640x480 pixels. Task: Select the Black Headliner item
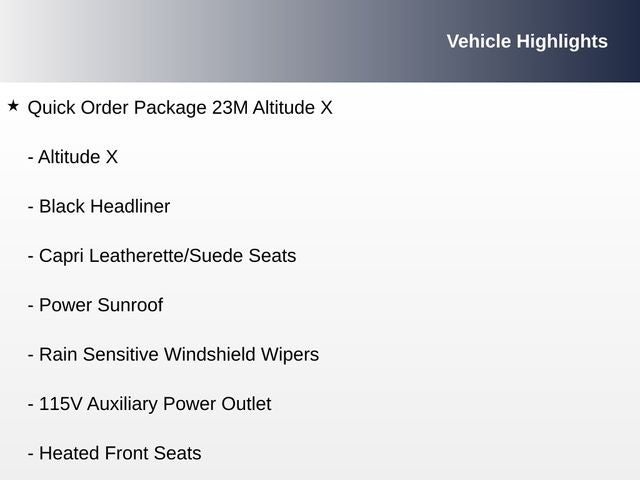(x=99, y=207)
